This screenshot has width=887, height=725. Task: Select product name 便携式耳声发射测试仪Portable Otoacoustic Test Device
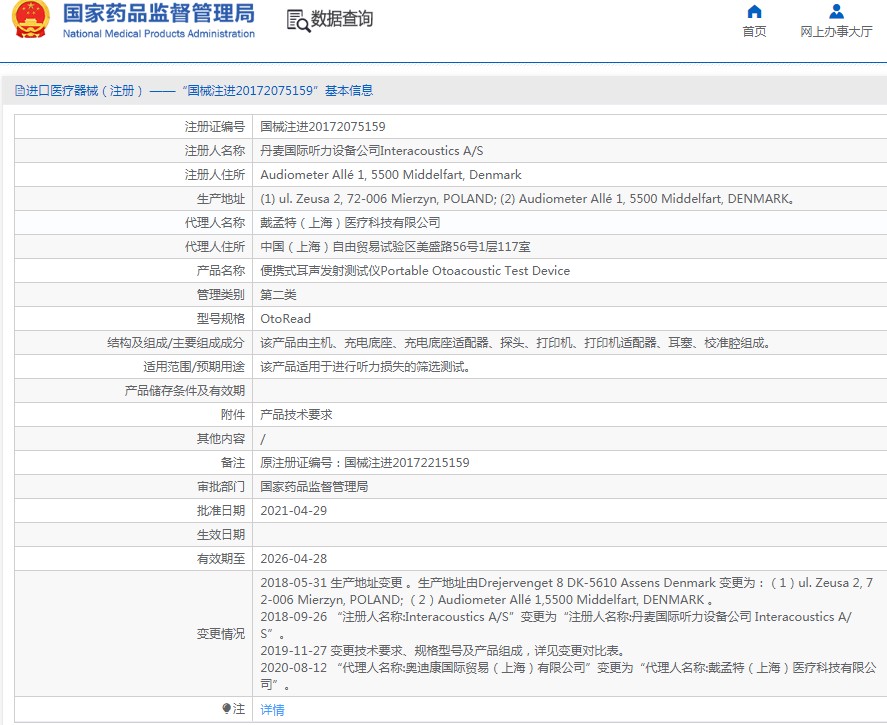[415, 271]
